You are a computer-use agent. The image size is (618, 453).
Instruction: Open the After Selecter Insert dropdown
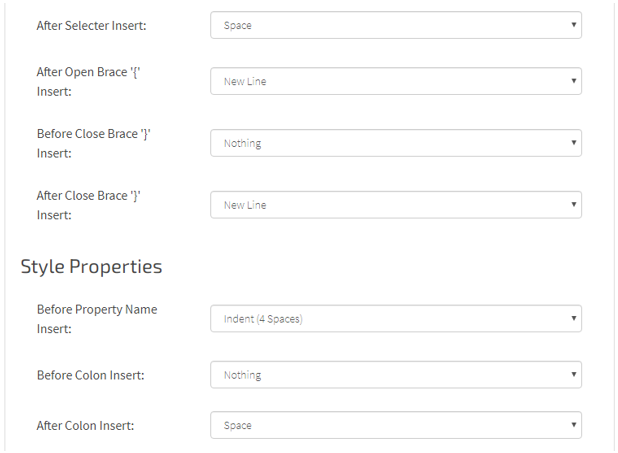395,26
